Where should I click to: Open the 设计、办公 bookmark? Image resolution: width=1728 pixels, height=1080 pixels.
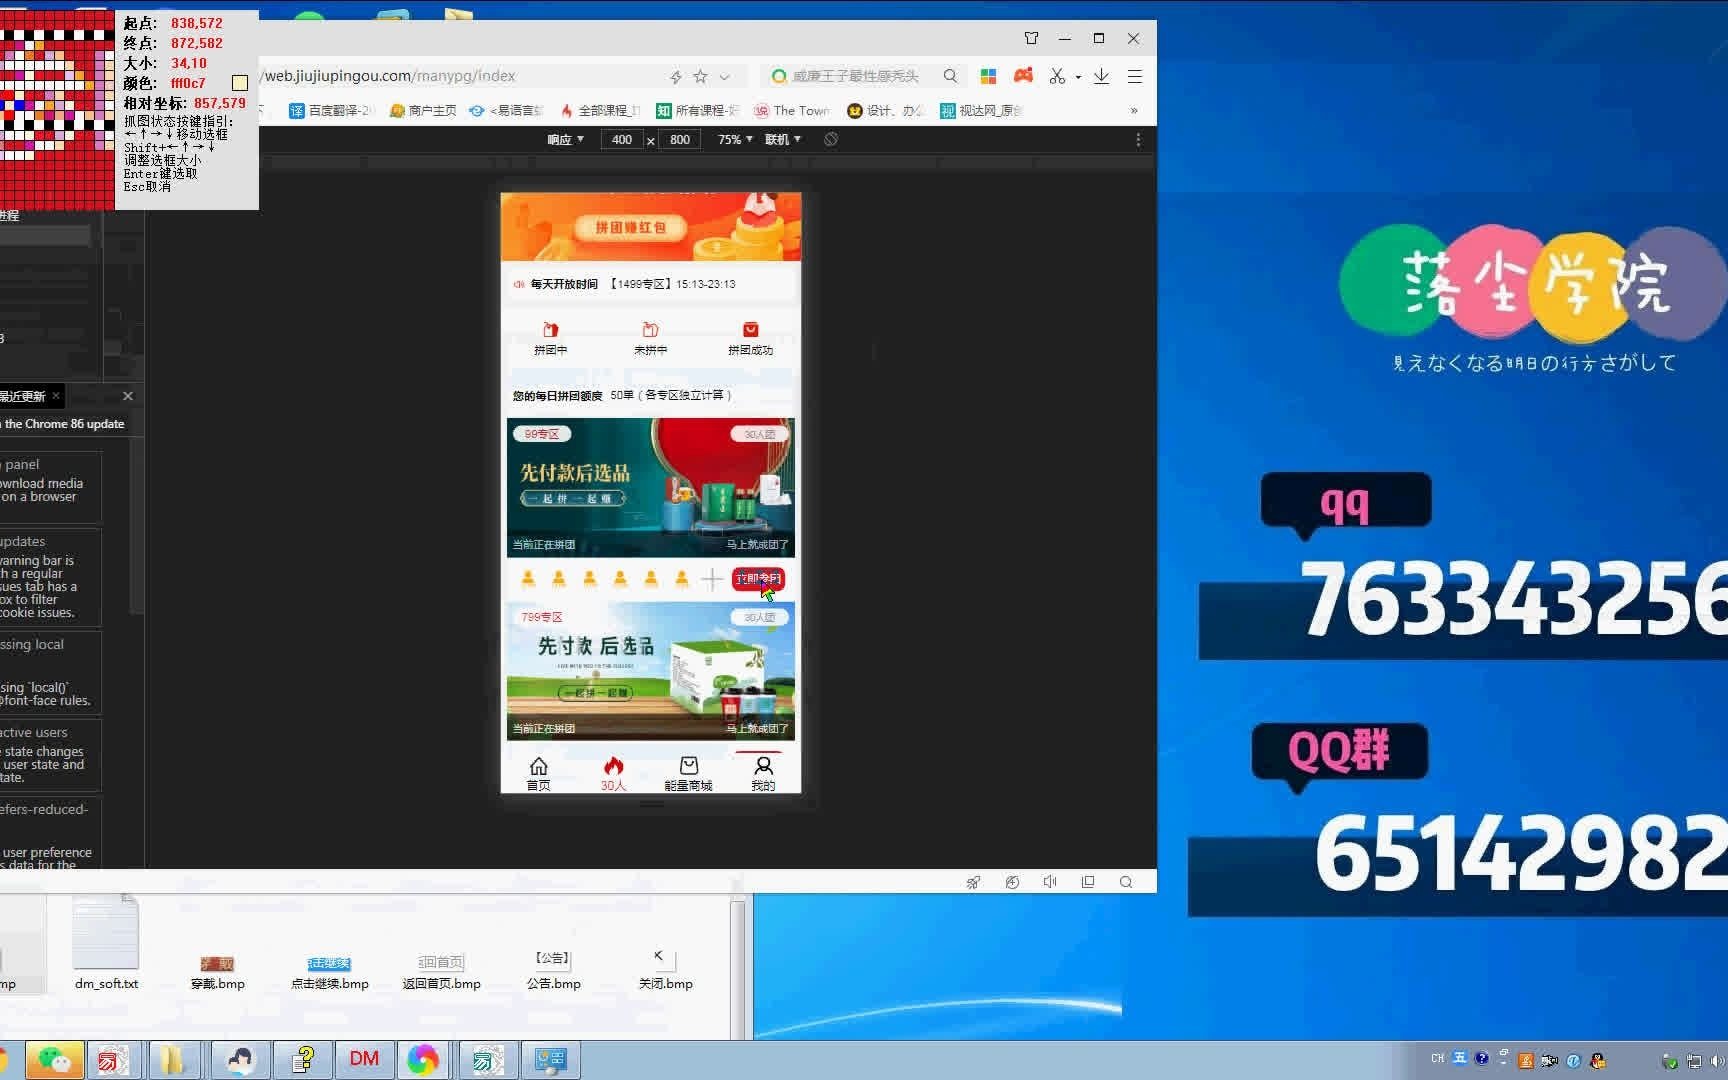pyautogui.click(x=885, y=111)
